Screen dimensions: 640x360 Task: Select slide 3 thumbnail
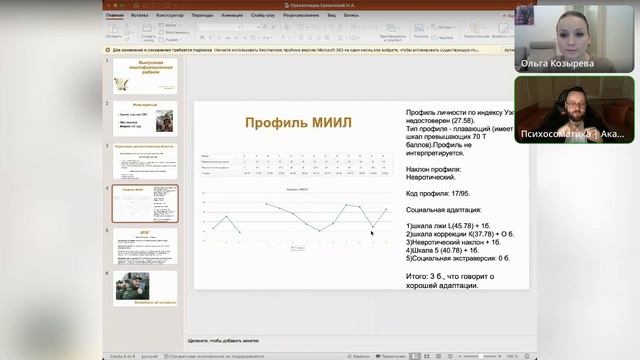(145, 161)
